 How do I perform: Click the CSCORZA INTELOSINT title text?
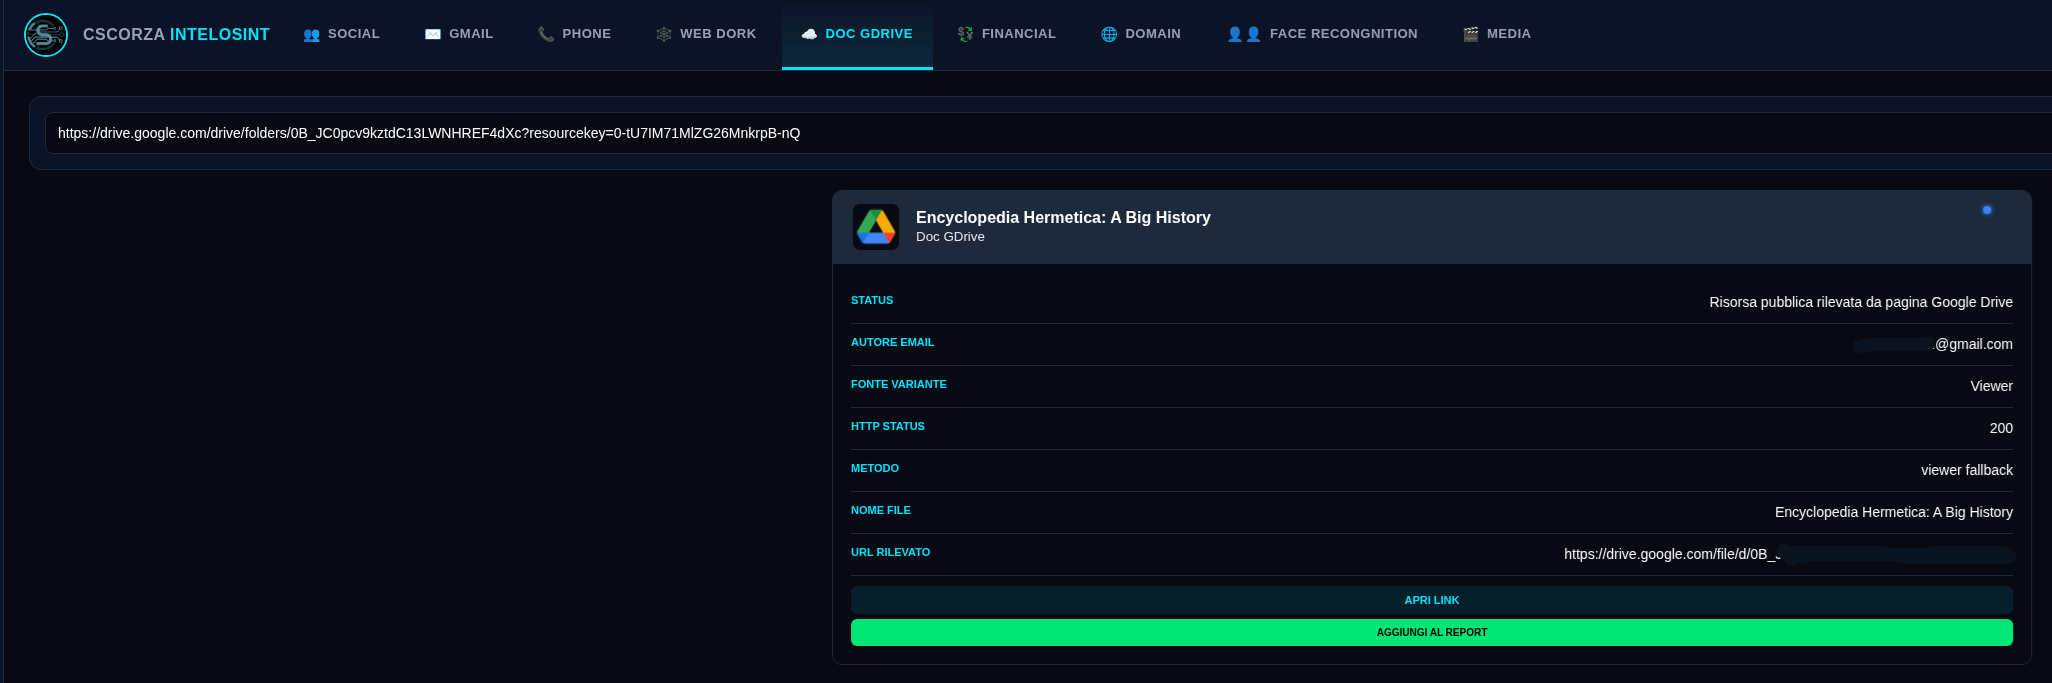tap(176, 34)
